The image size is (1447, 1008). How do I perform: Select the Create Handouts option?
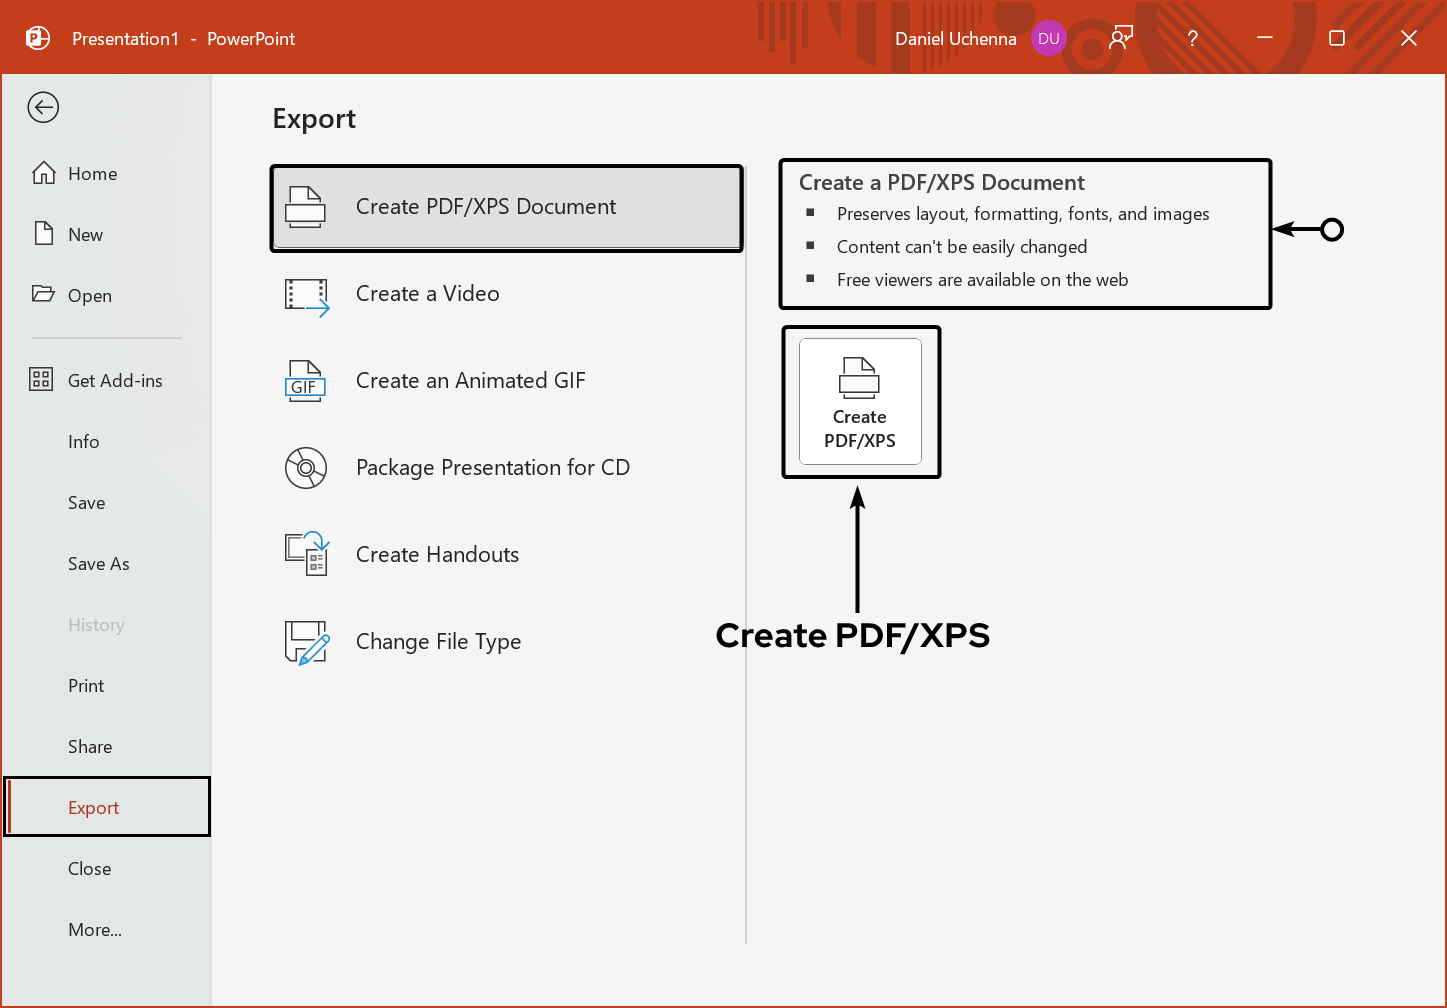[437, 554]
